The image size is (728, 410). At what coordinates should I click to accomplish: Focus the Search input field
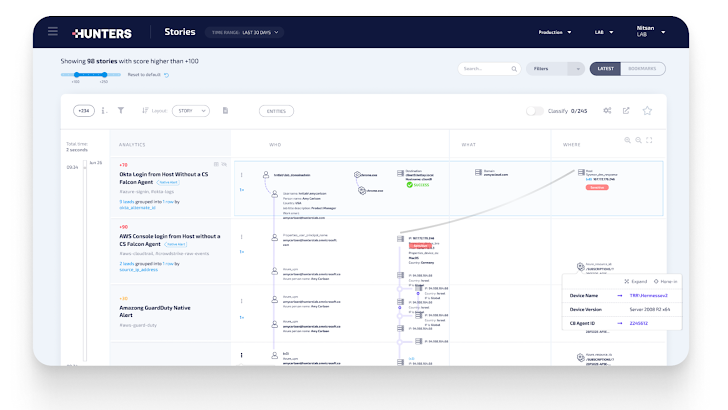(x=489, y=69)
